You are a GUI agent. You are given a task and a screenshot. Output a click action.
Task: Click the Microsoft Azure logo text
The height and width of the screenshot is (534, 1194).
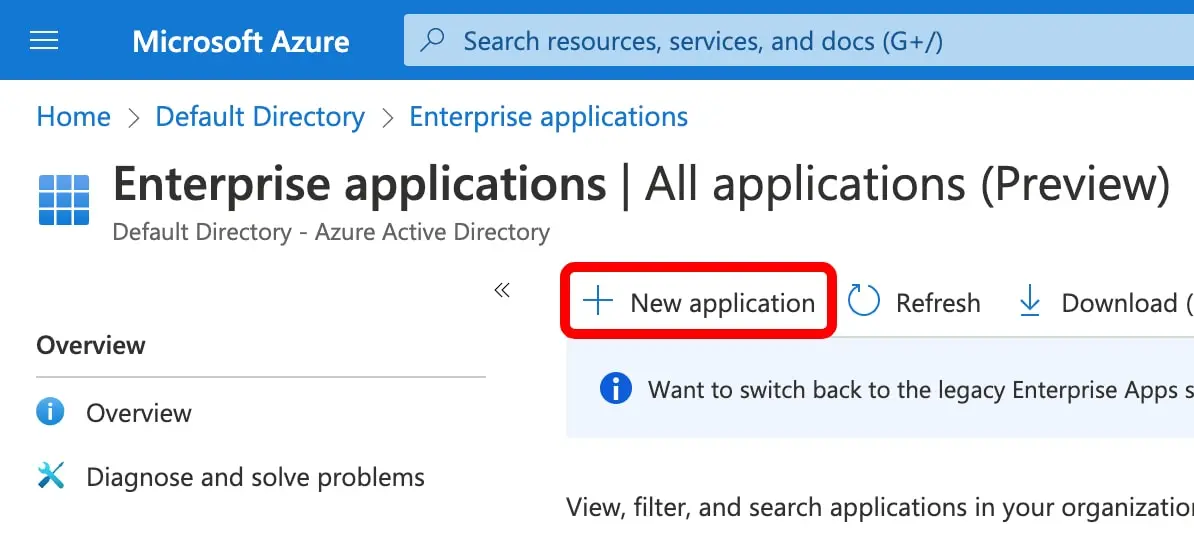[x=241, y=41]
